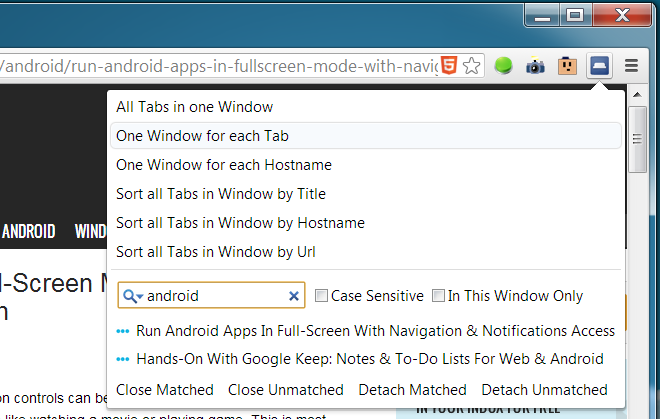This screenshot has height=419, width=660.
Task: Open the Chrome hamburger menu
Action: coord(631,66)
